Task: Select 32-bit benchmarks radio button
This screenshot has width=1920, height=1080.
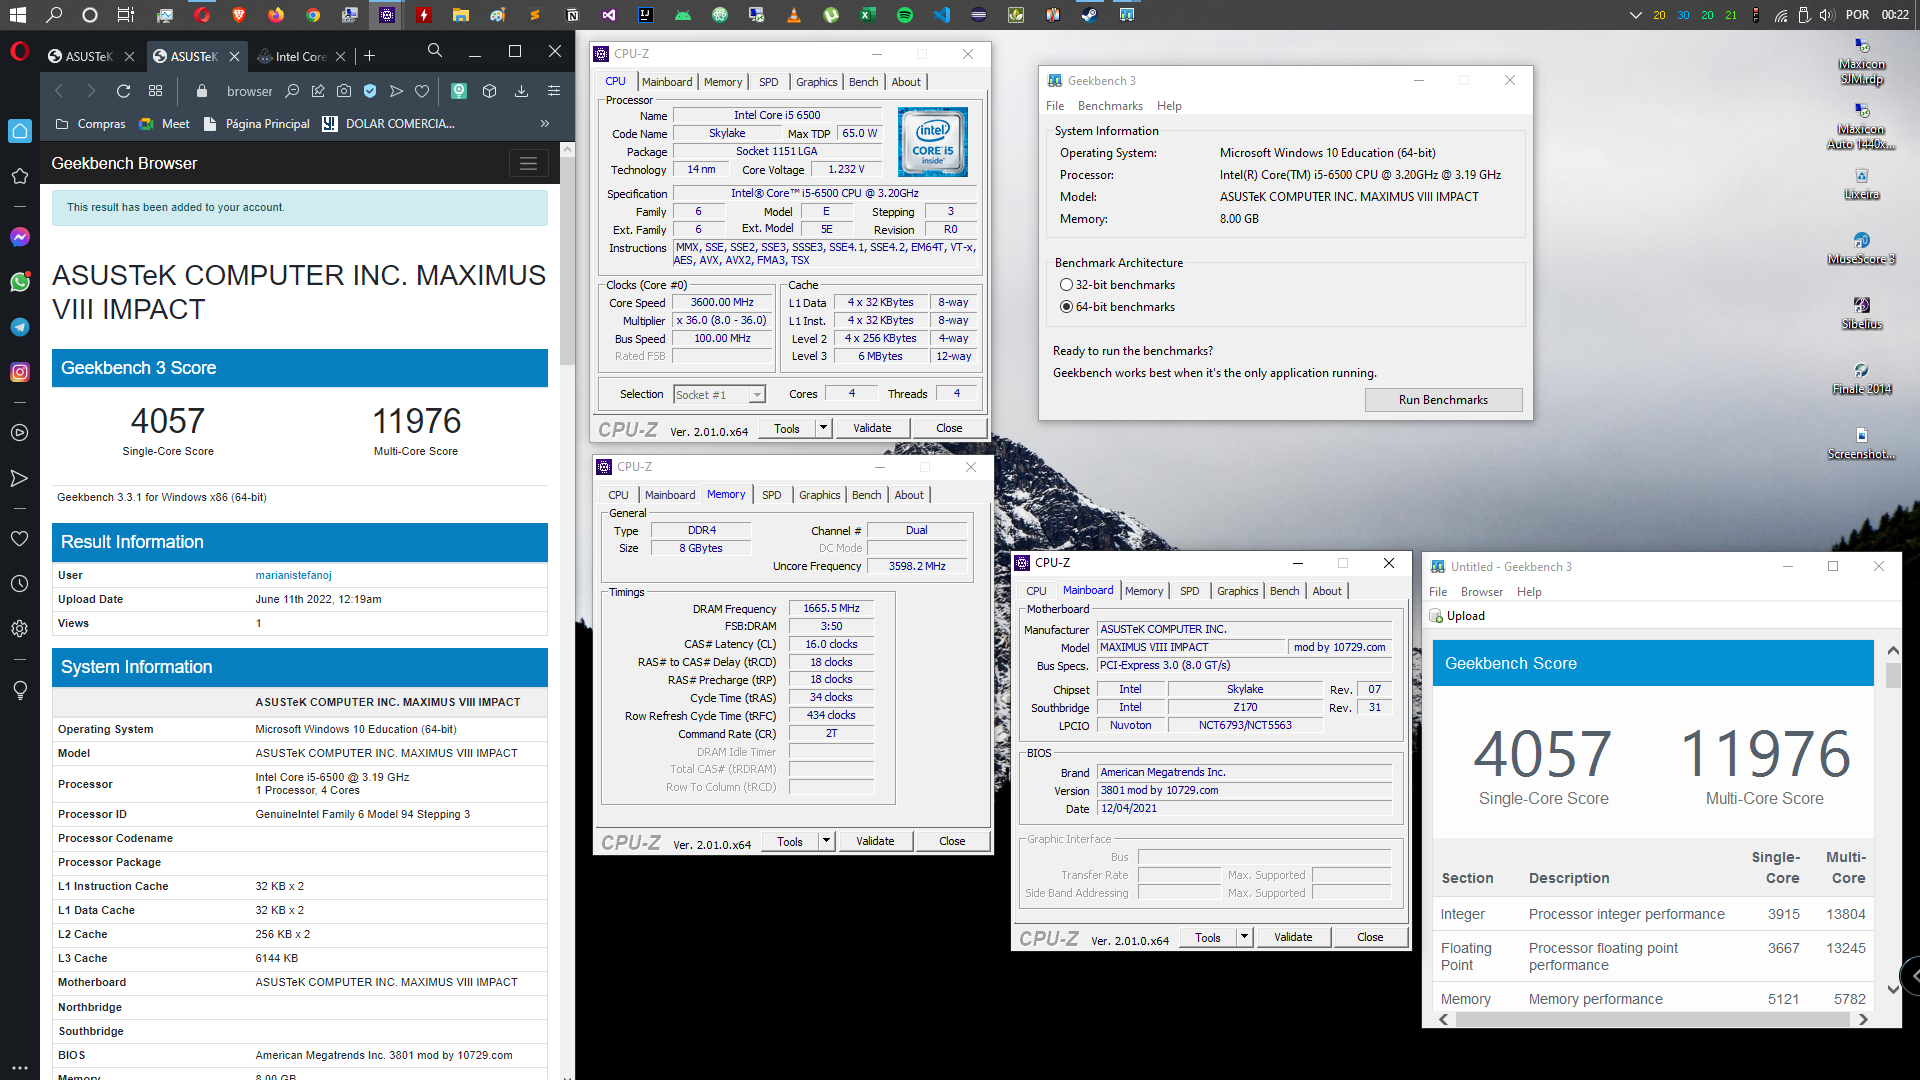Action: tap(1066, 285)
